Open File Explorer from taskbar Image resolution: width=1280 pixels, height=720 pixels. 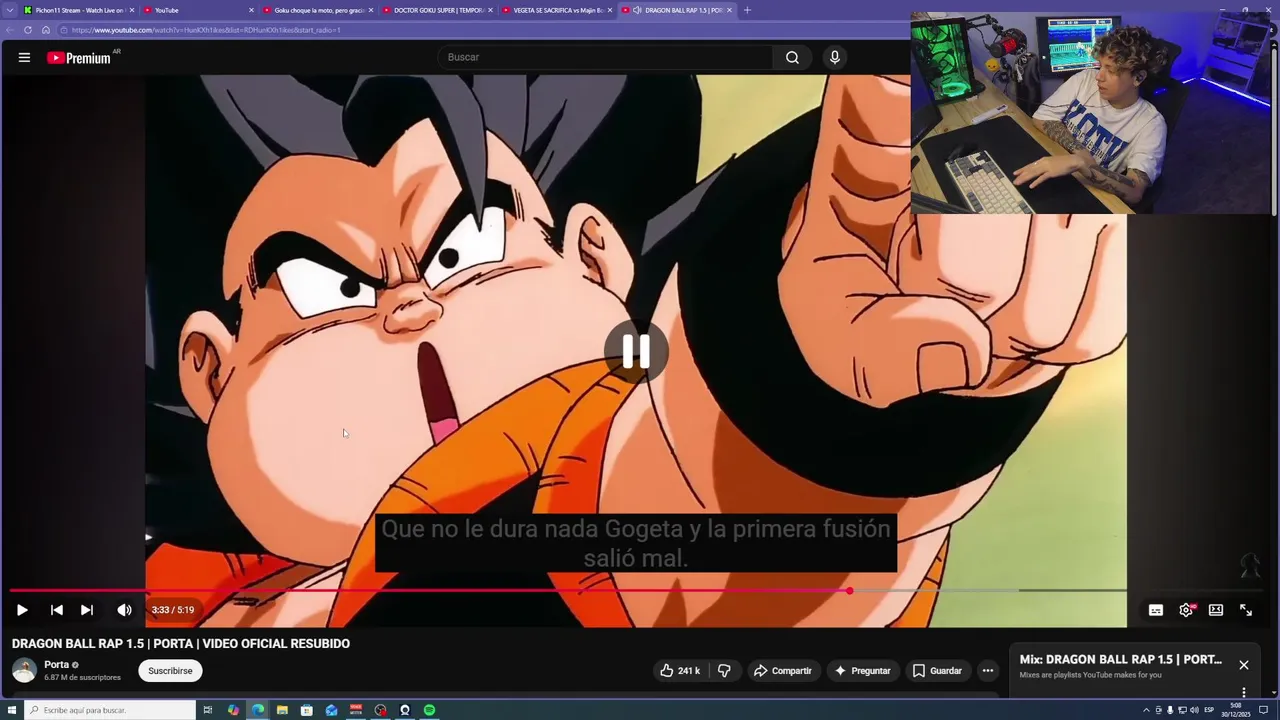tap(282, 710)
